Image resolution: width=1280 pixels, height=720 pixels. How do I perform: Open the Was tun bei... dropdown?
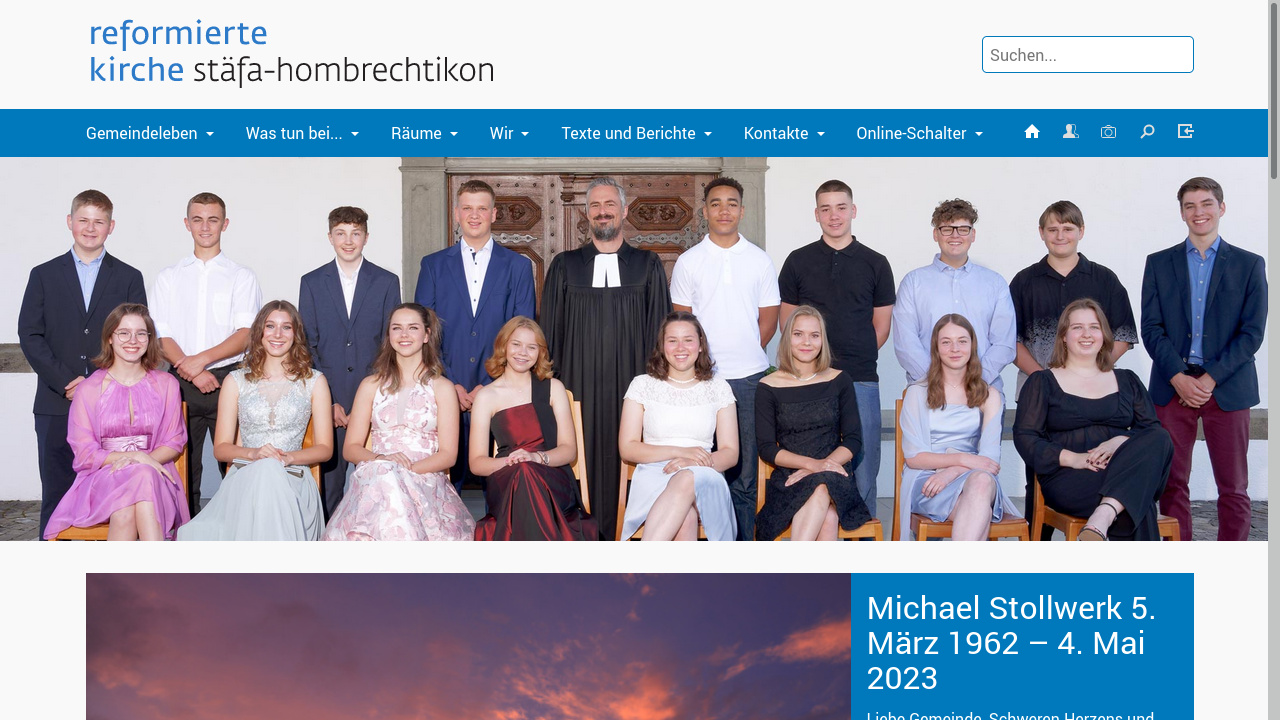[302, 133]
